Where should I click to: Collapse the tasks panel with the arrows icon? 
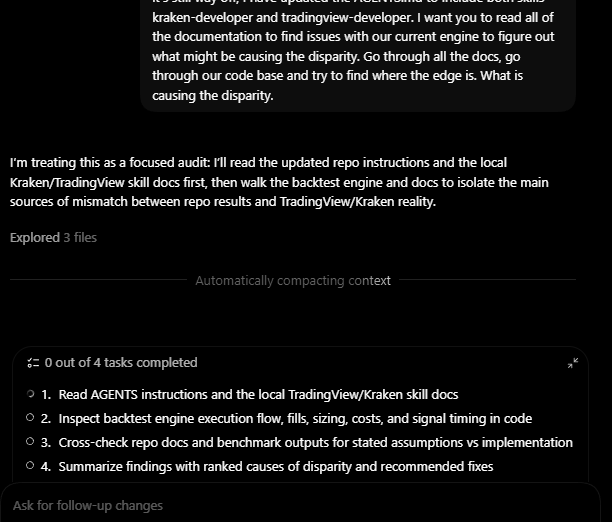573,363
